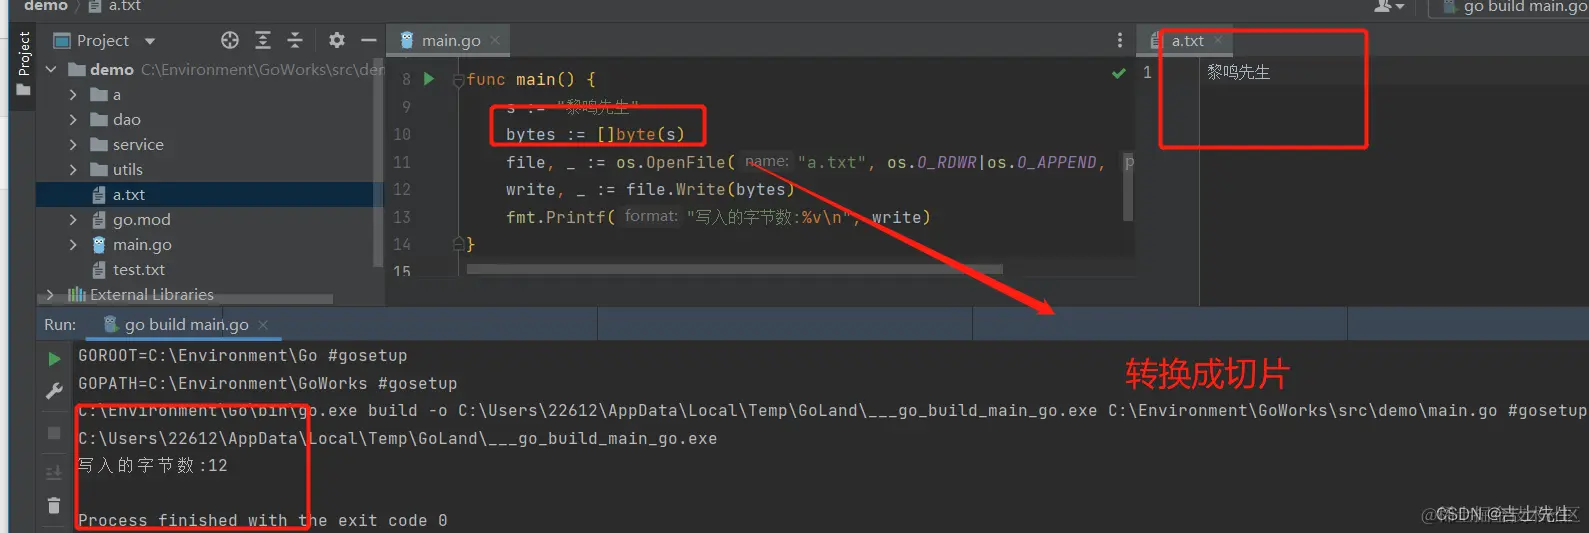Viewport: 1589px width, 533px height.
Task: Expand the dao folder
Action: (73, 120)
